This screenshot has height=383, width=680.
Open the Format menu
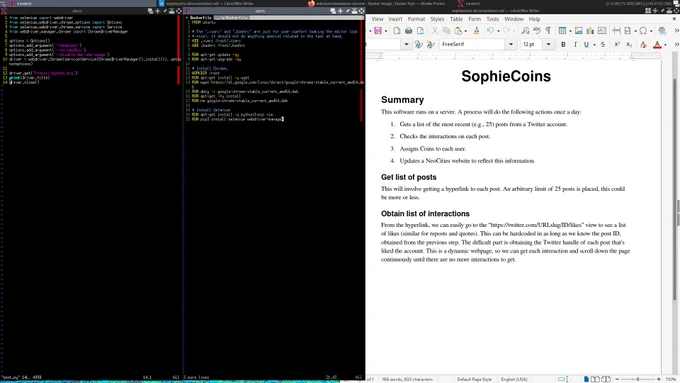coord(416,19)
